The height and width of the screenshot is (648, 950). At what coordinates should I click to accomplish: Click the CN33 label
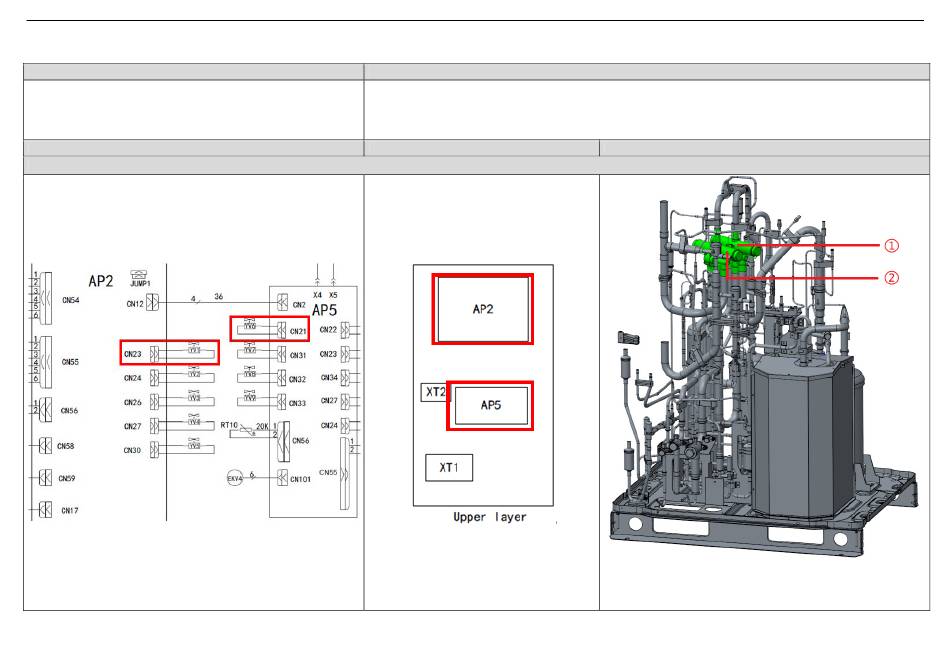[297, 403]
